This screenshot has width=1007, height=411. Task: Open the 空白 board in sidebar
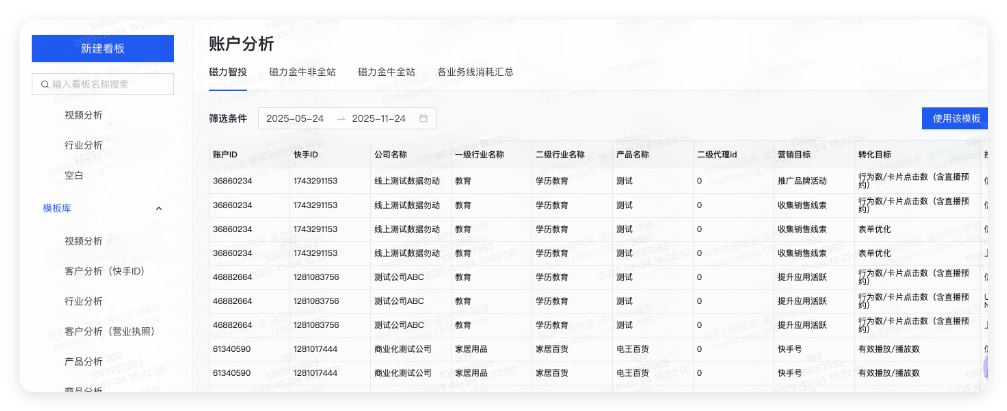click(74, 175)
